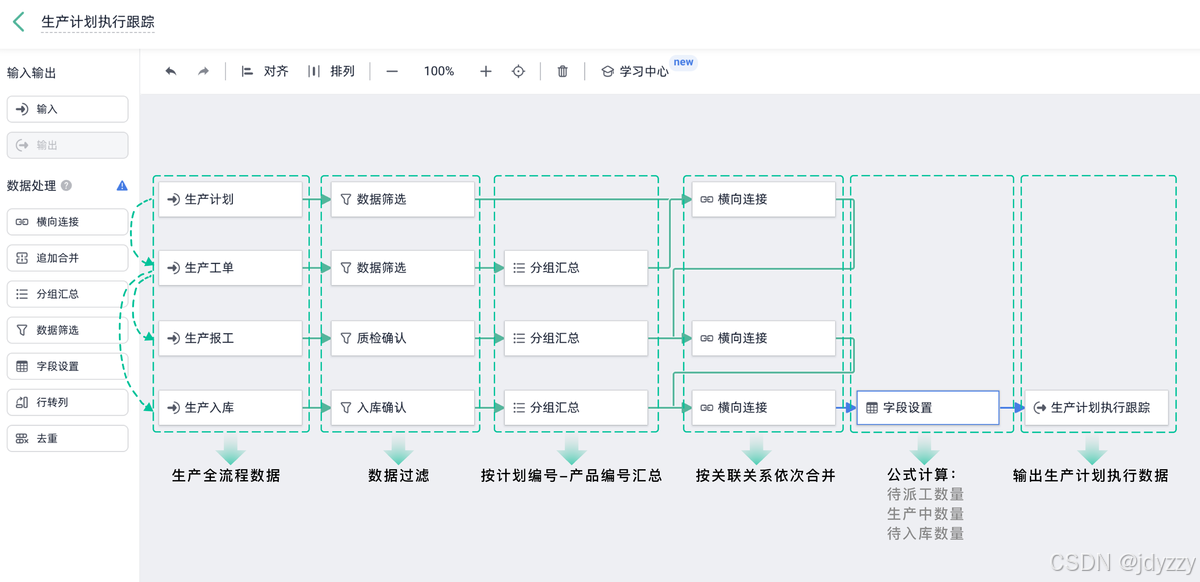Click the 生产全流程数据 caption

click(x=226, y=475)
